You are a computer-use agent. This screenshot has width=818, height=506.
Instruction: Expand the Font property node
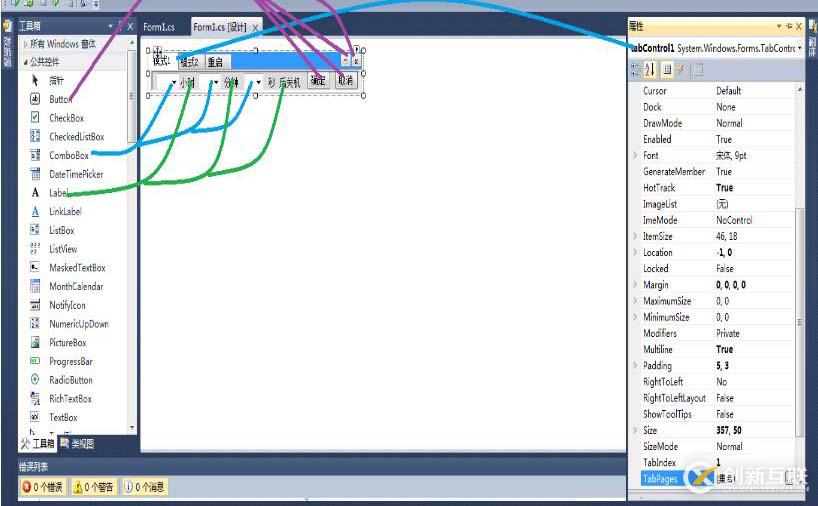[x=635, y=155]
